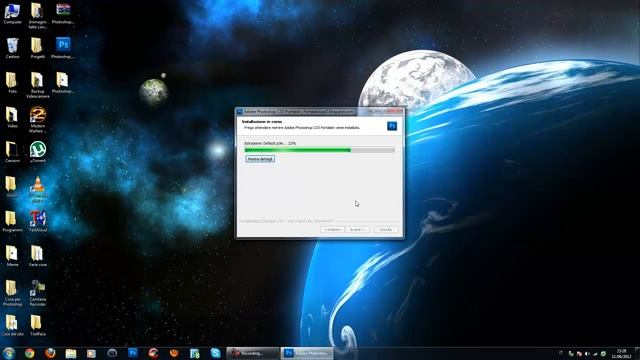Click the Mostra dettagli button
Image resolution: width=640 pixels, height=360 pixels.
point(260,159)
